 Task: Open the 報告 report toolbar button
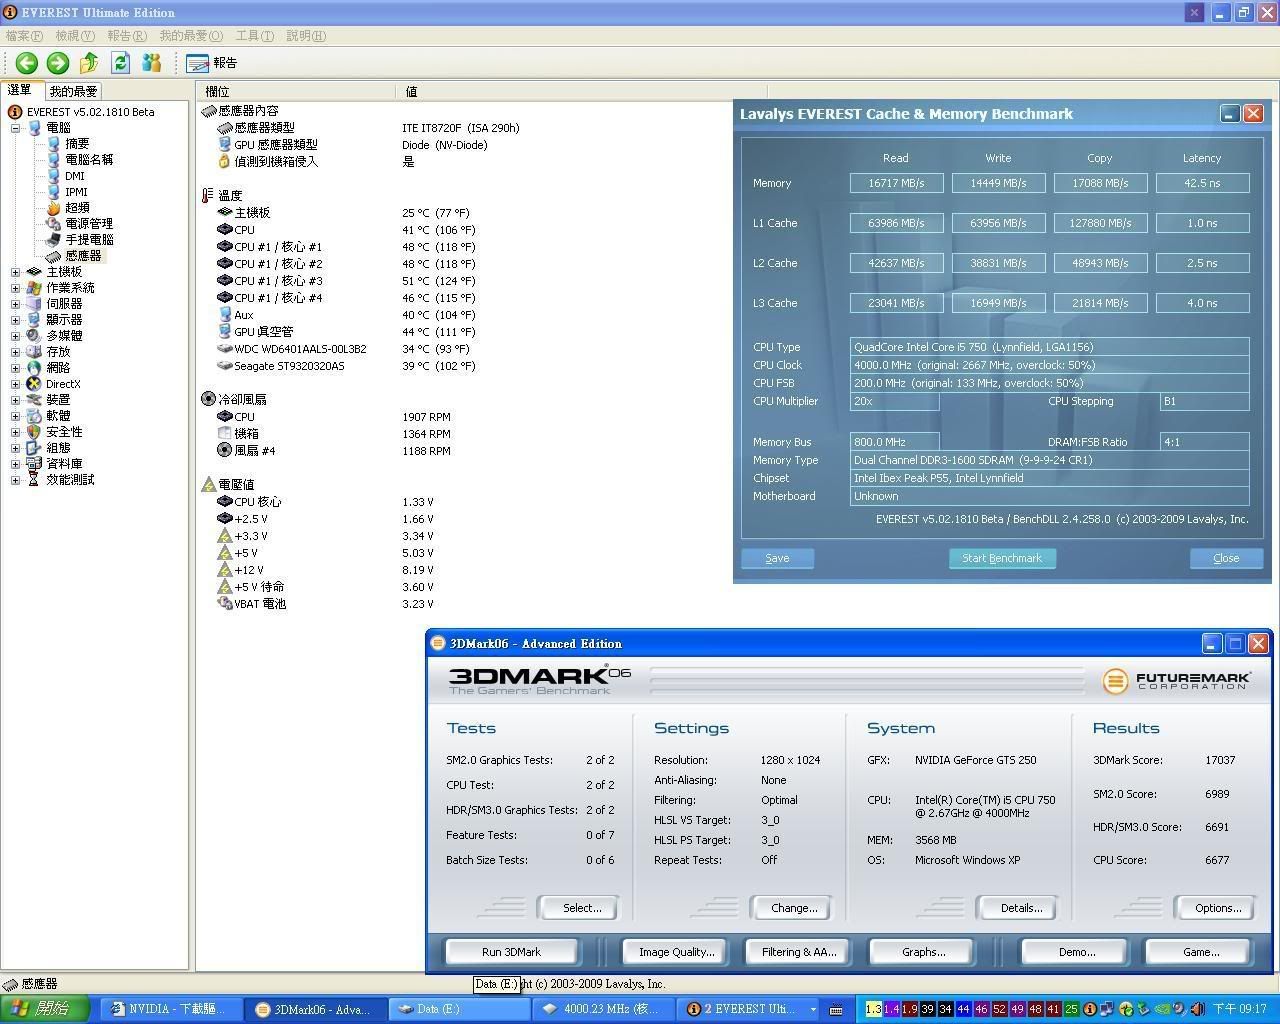(212, 63)
